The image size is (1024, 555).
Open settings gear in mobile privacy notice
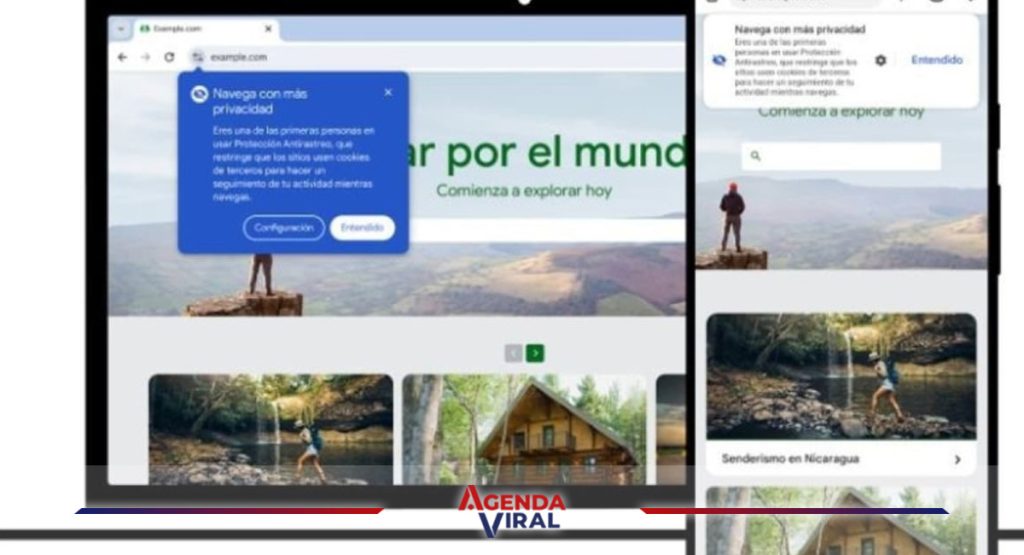880,60
